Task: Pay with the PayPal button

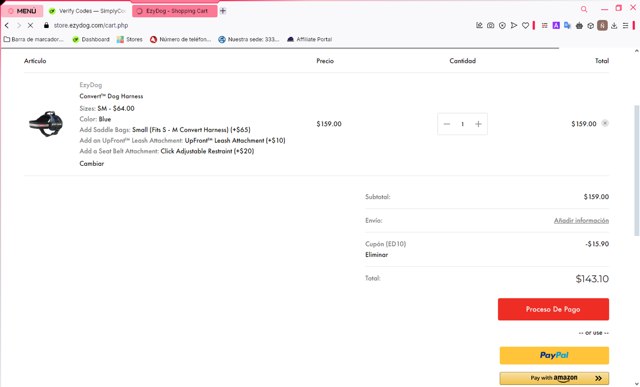Action: [554, 355]
